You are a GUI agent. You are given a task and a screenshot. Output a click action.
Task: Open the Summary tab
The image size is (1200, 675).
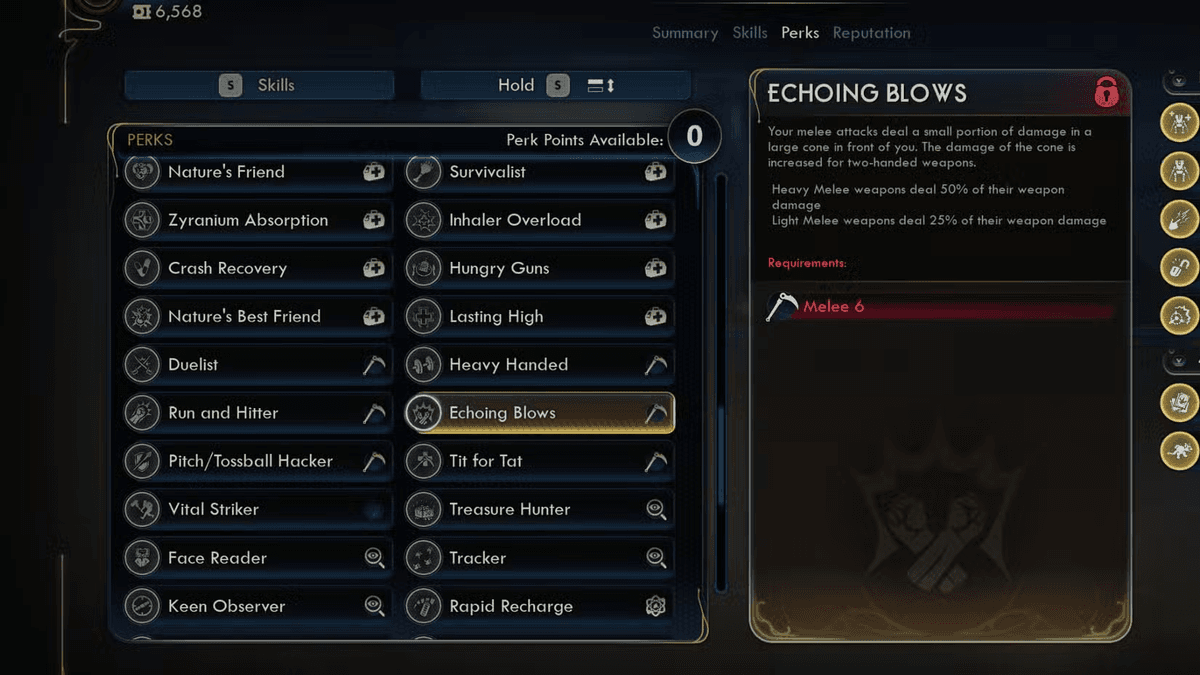point(685,33)
